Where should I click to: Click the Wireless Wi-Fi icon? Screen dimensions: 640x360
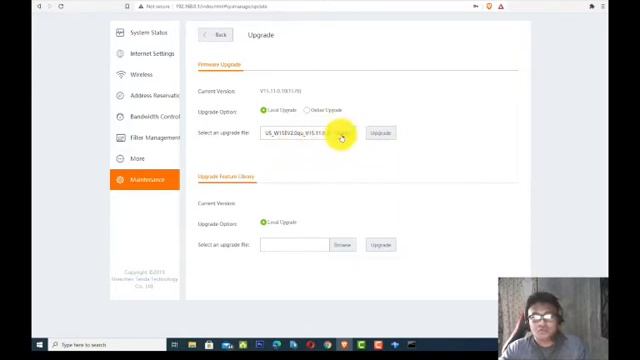point(120,75)
